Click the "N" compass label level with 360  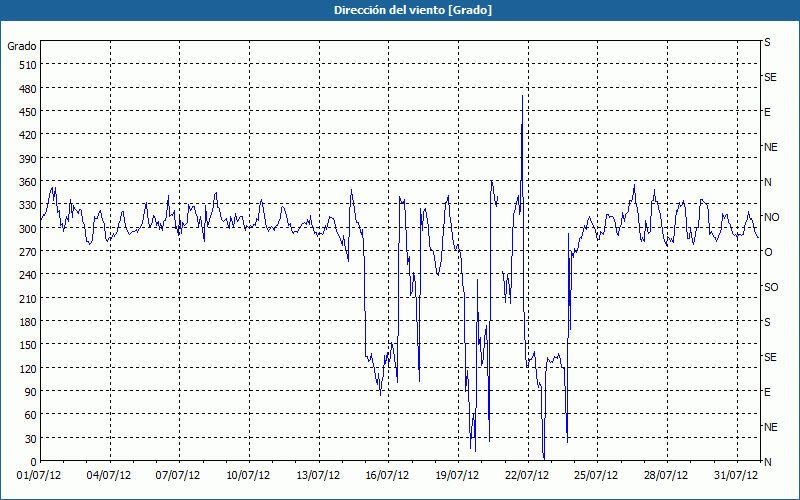coord(768,182)
